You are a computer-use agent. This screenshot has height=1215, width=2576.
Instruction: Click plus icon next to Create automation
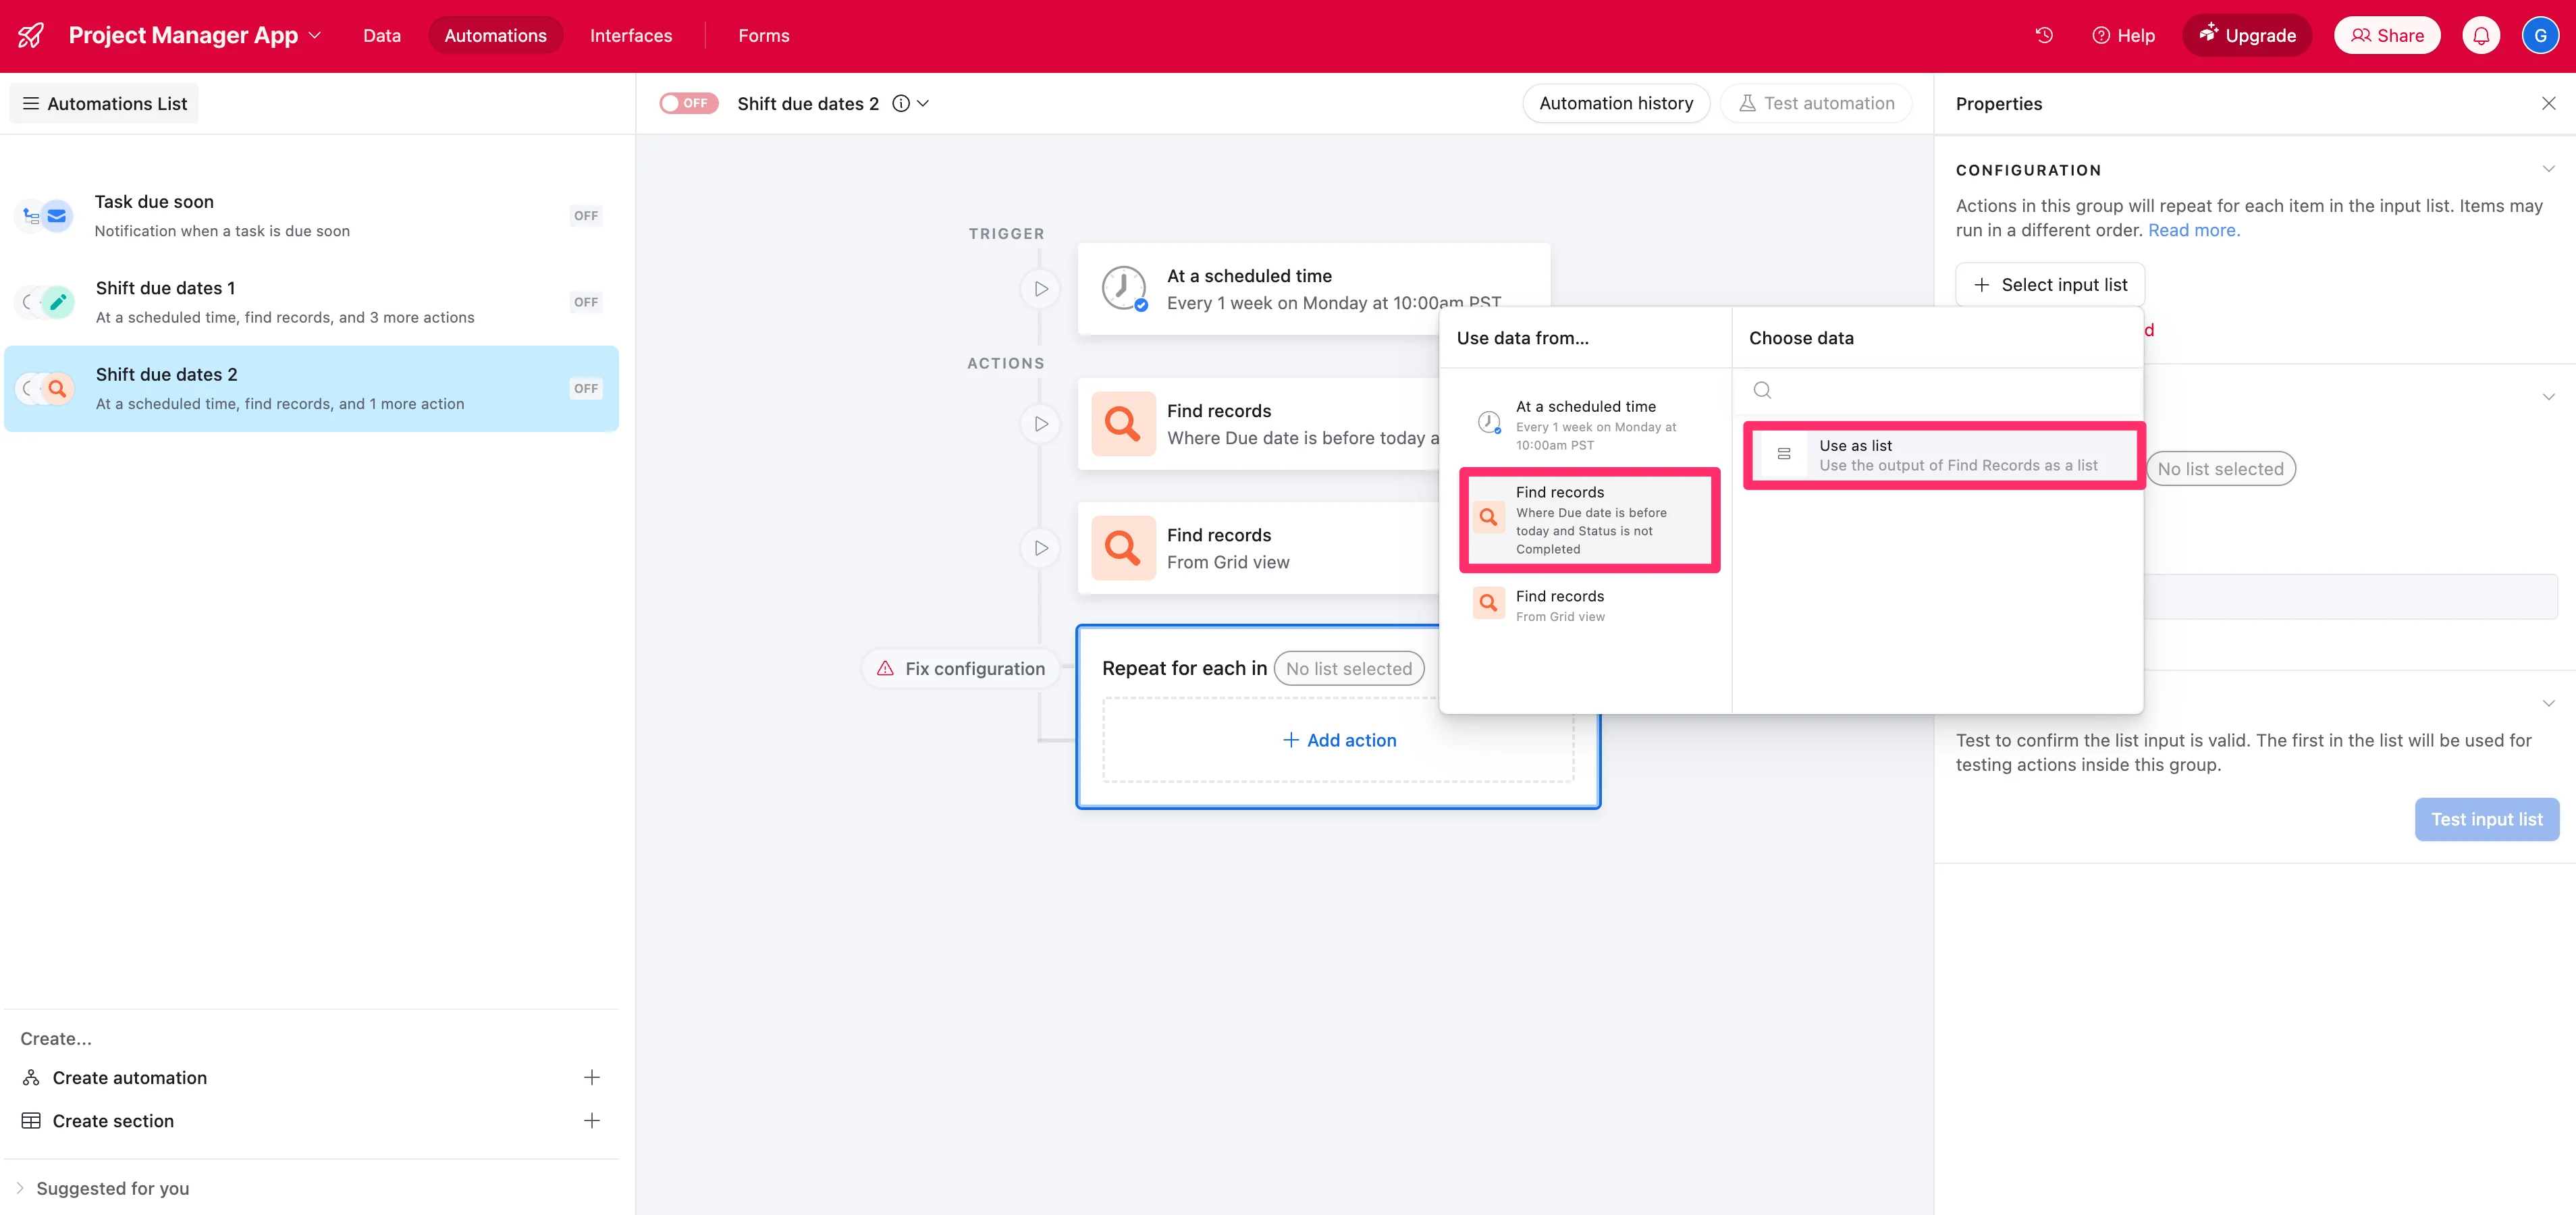592,1077
